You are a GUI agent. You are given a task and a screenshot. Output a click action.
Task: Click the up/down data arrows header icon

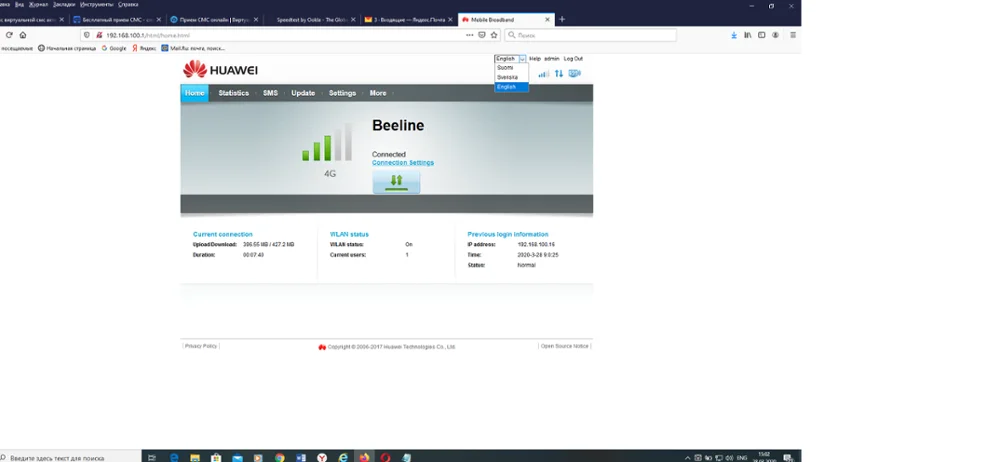pos(559,74)
